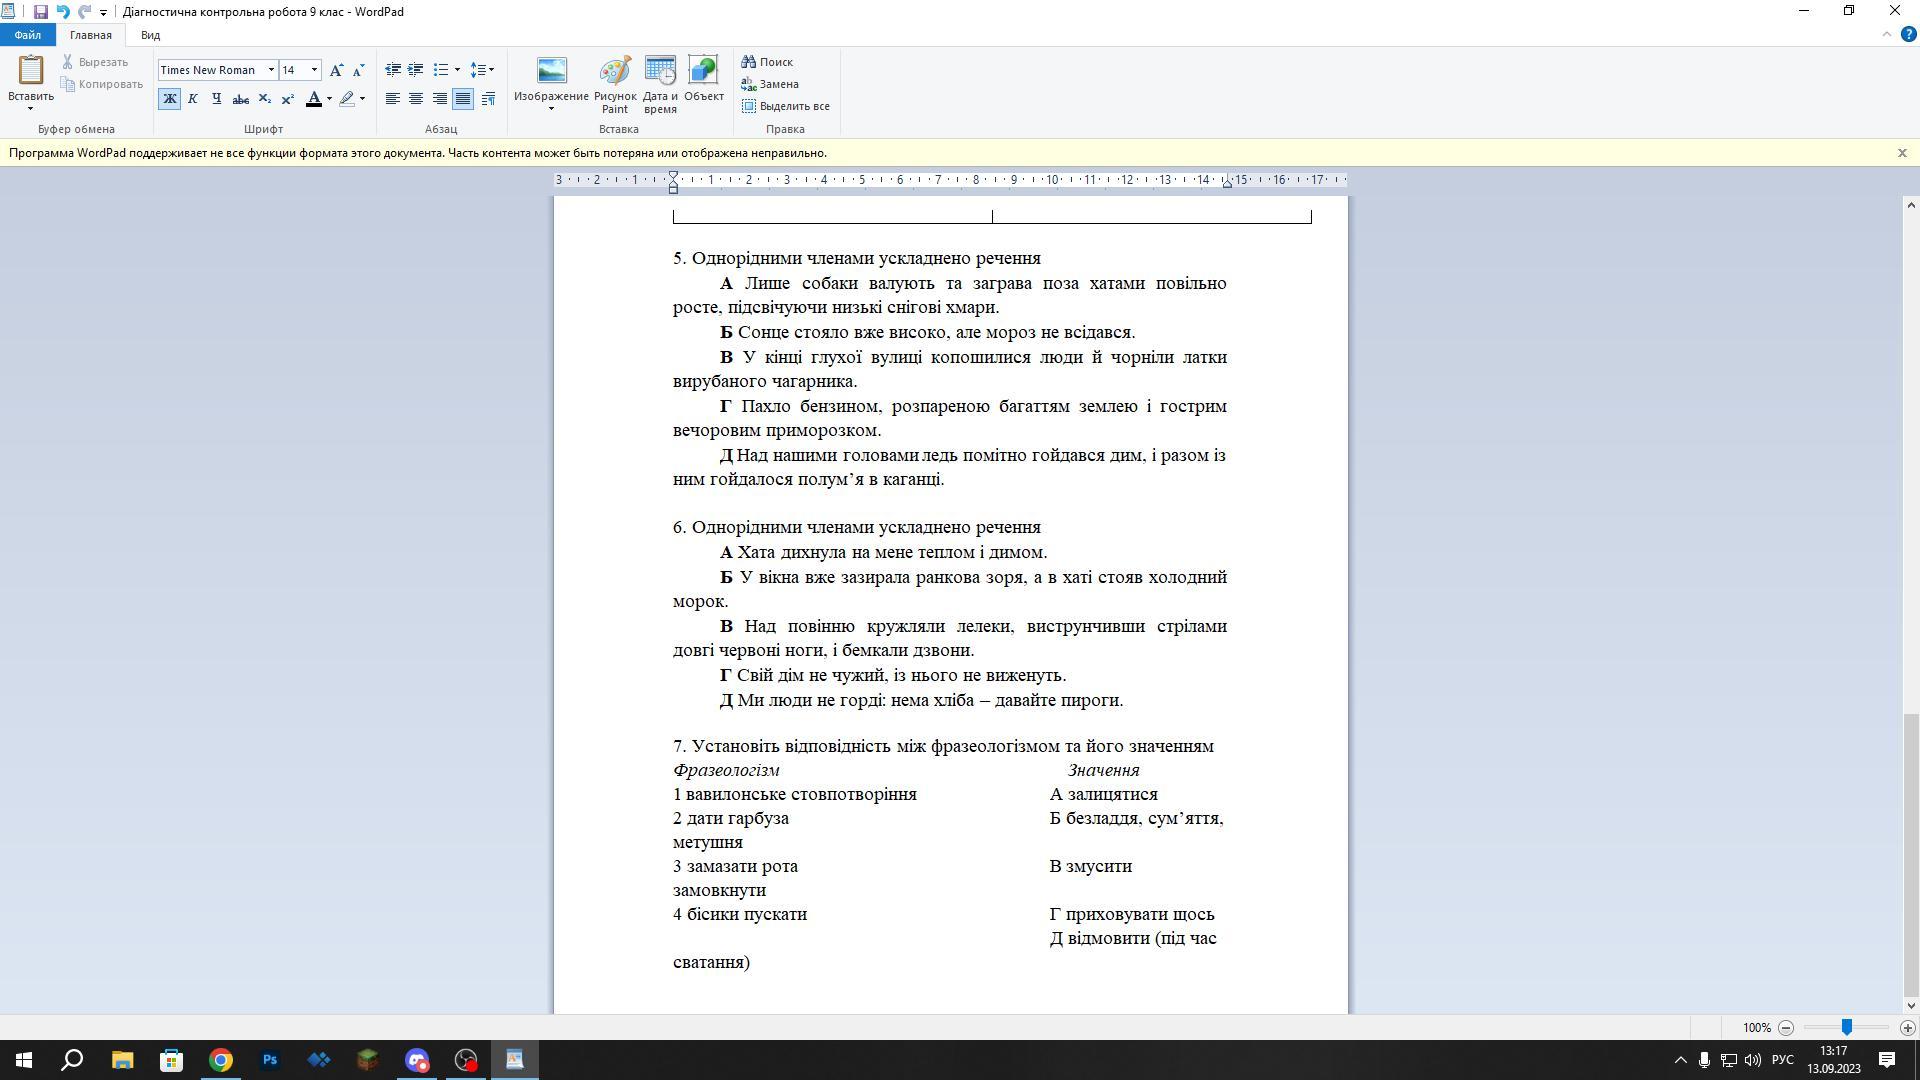Toggle italic formatting (К)
1920x1080 pixels.
click(x=193, y=99)
